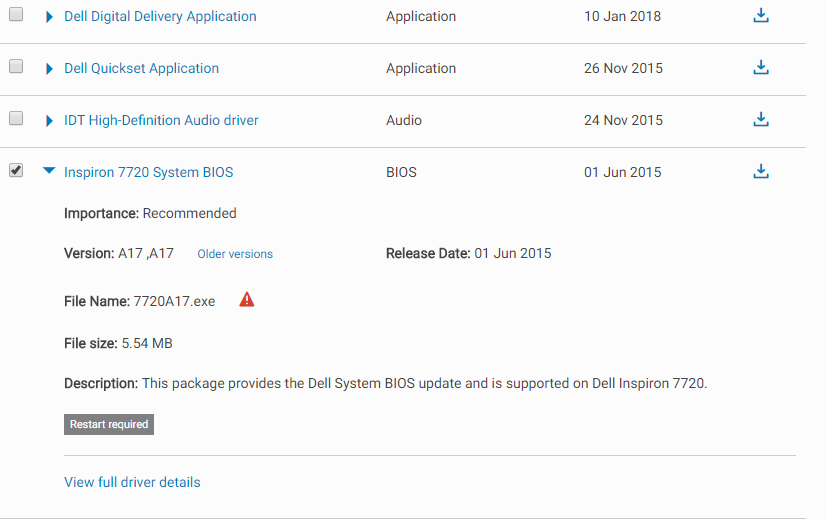The width and height of the screenshot is (826, 520).
Task: Select the Dell Quickset Application checkbox
Action: (x=16, y=67)
